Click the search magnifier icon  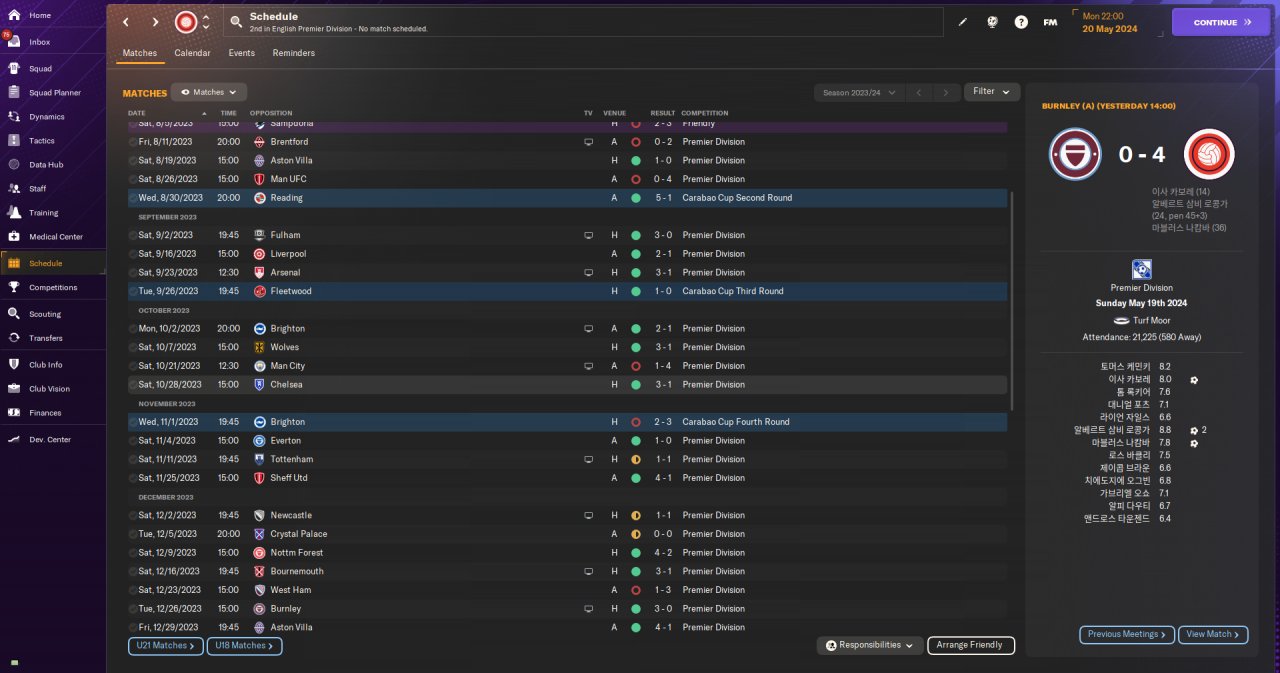[236, 21]
